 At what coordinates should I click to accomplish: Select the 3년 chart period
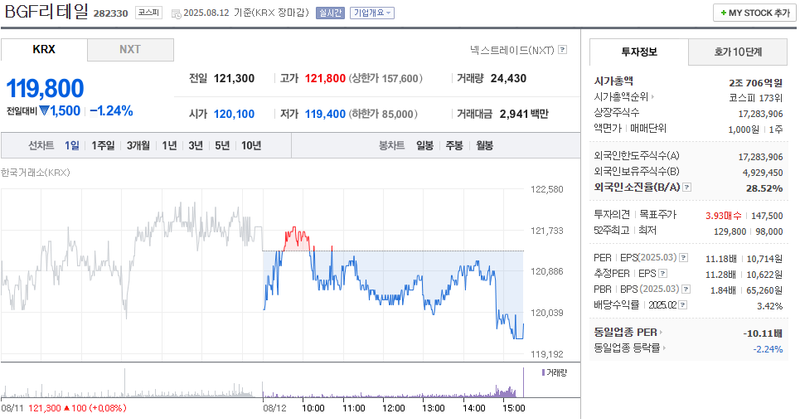[195, 145]
